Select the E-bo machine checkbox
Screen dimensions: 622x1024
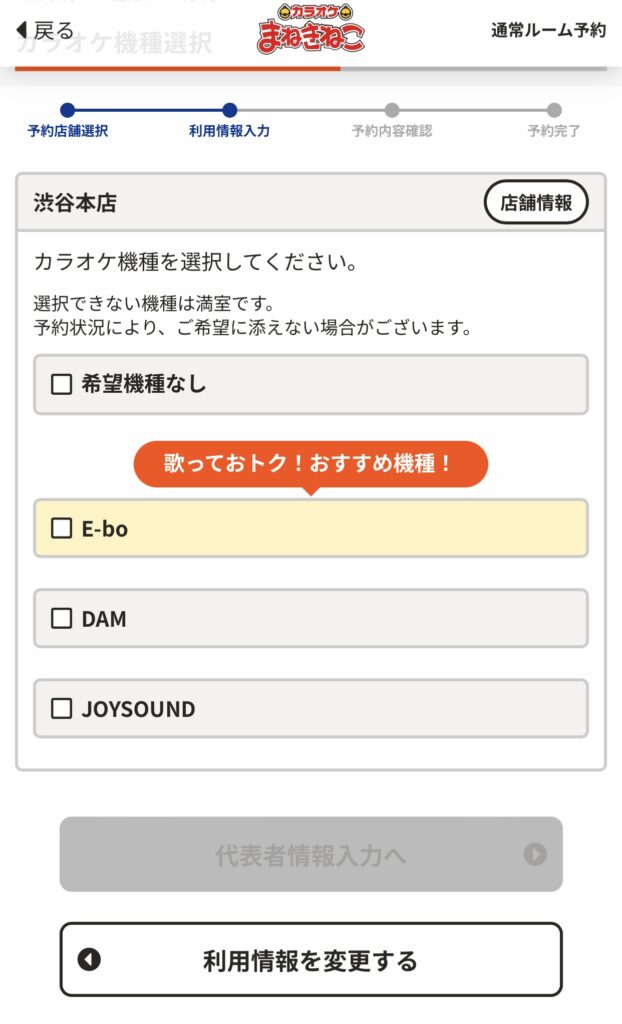pos(62,528)
